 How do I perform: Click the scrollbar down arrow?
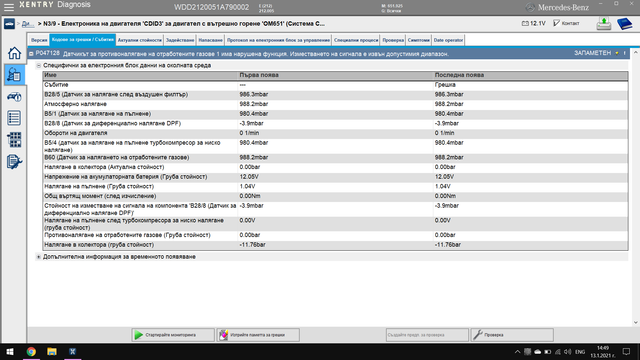(x=636, y=322)
